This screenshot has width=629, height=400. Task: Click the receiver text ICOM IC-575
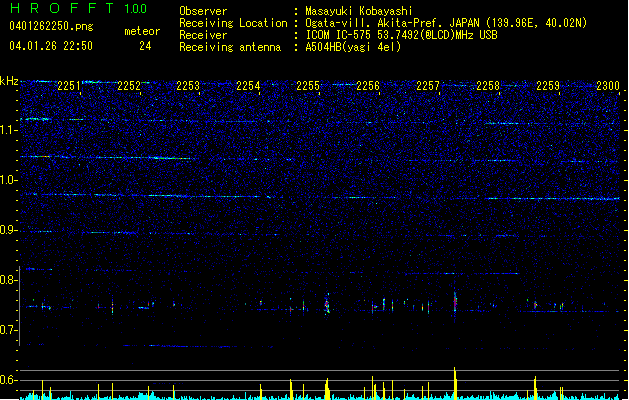339,35
